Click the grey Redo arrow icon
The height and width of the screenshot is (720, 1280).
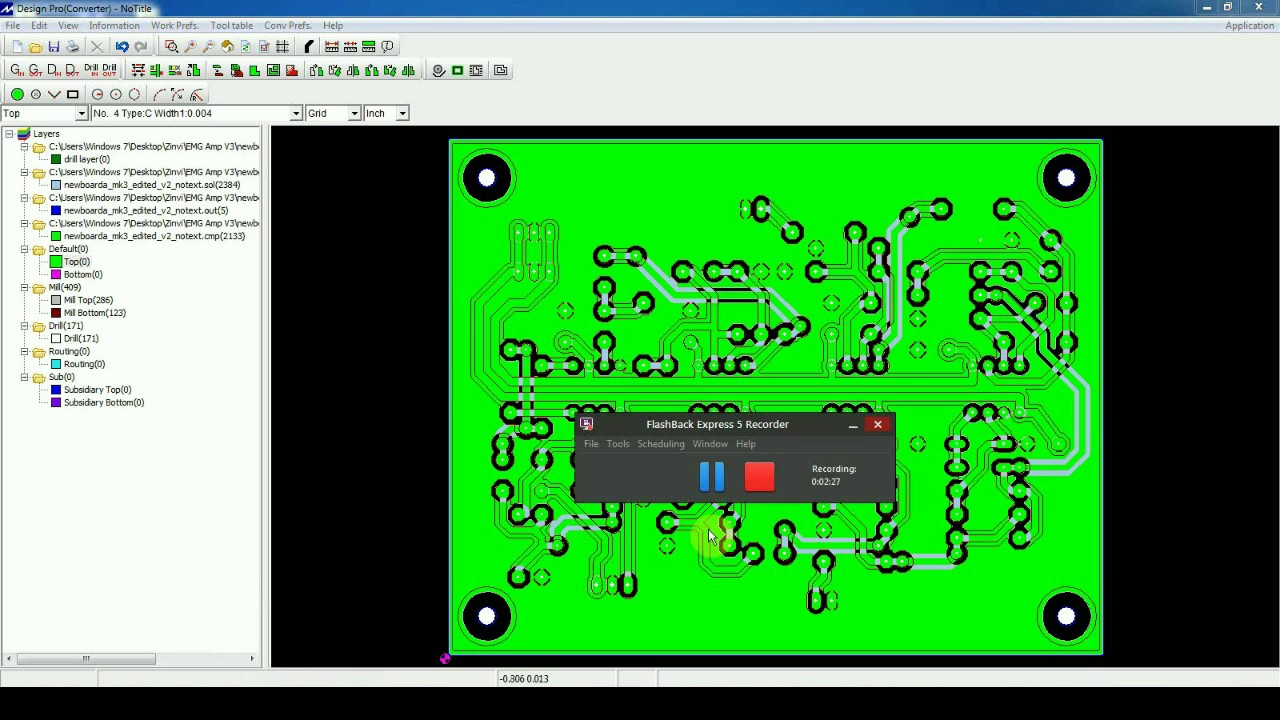[141, 47]
